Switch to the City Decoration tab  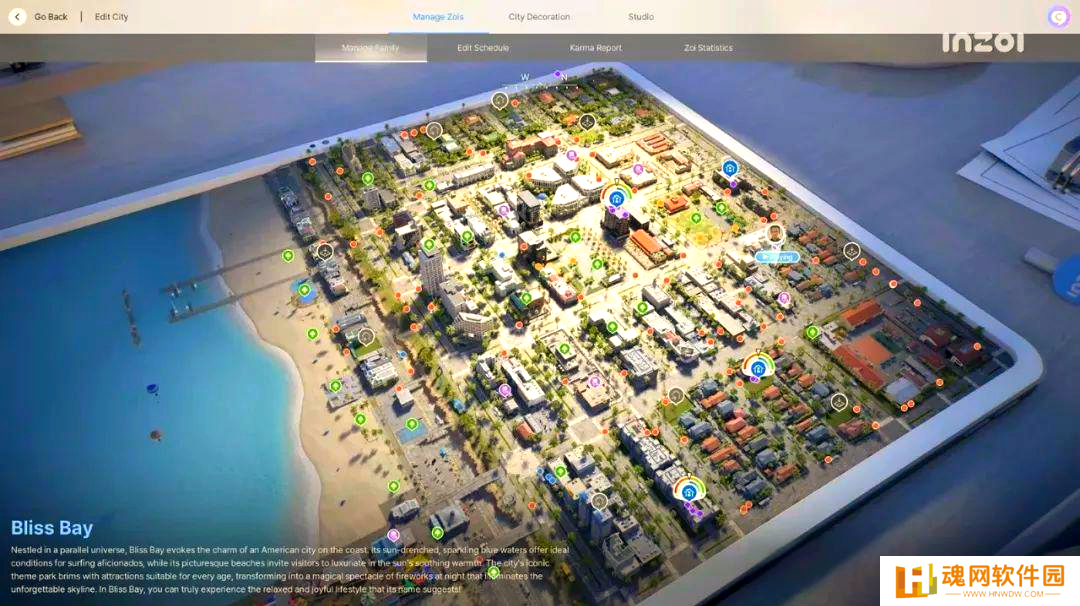coord(539,17)
